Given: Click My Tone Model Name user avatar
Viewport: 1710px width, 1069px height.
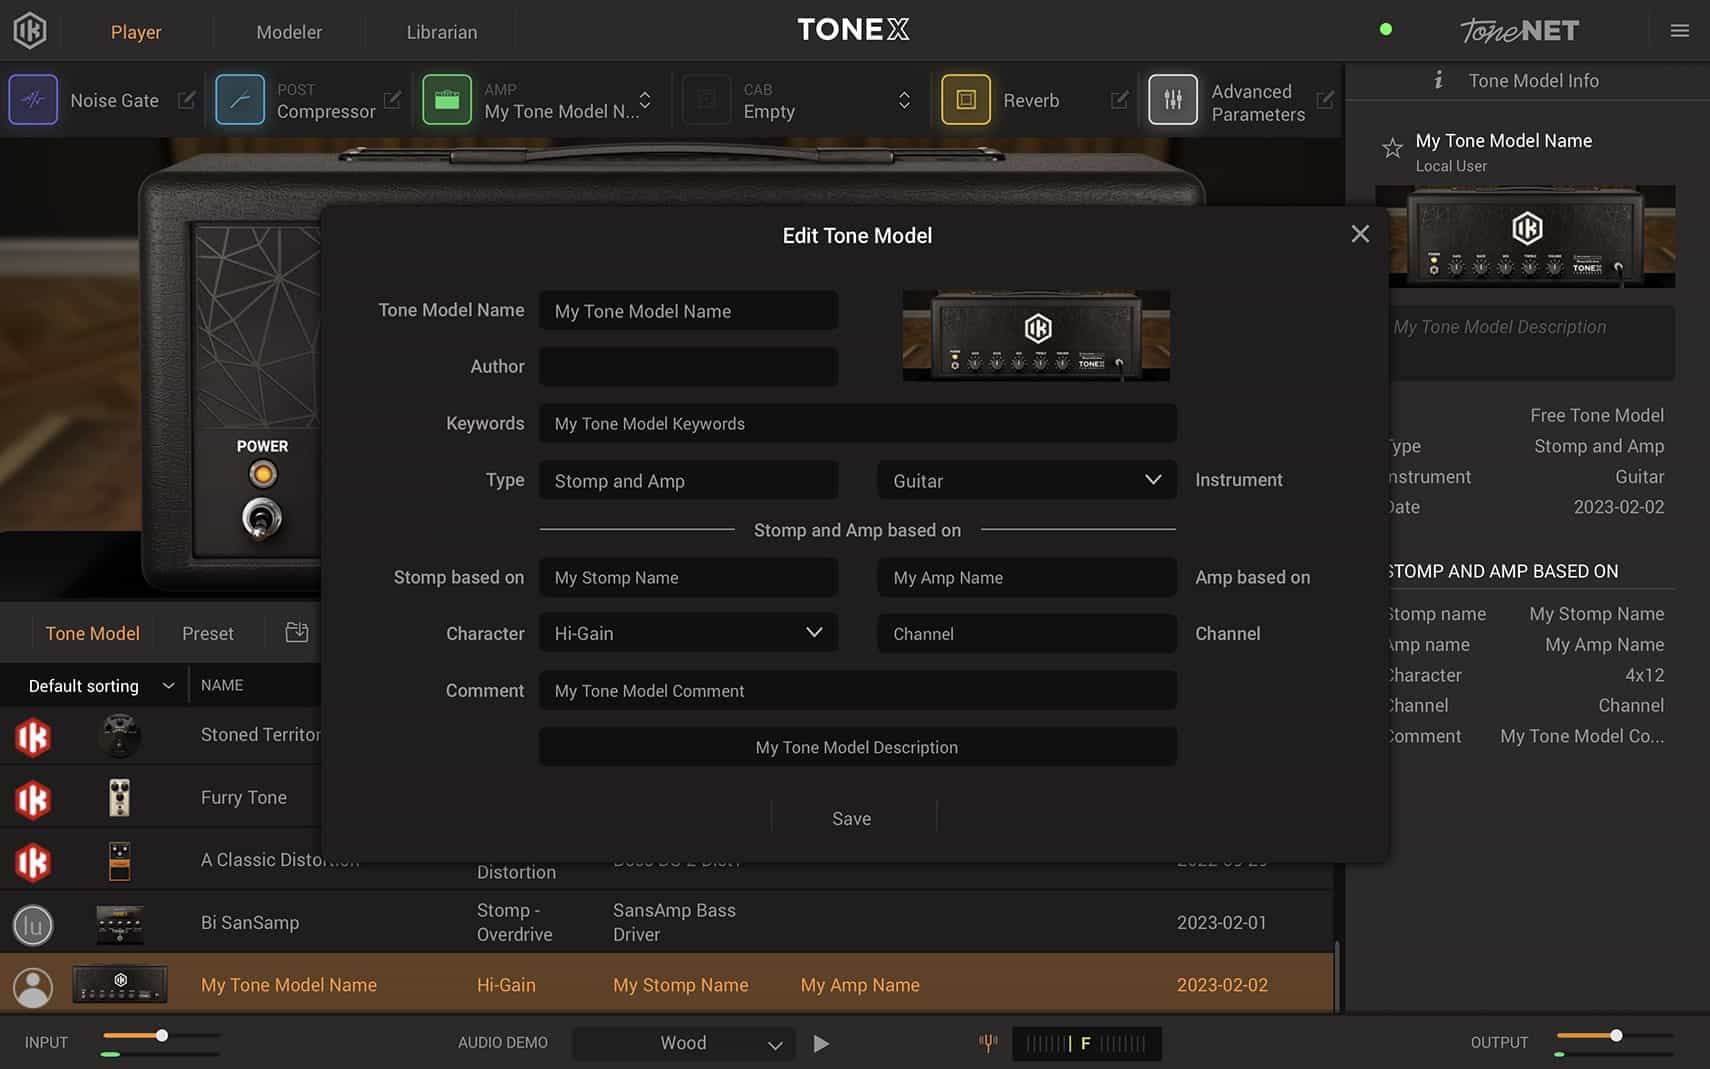Looking at the screenshot, I should tap(33, 987).
